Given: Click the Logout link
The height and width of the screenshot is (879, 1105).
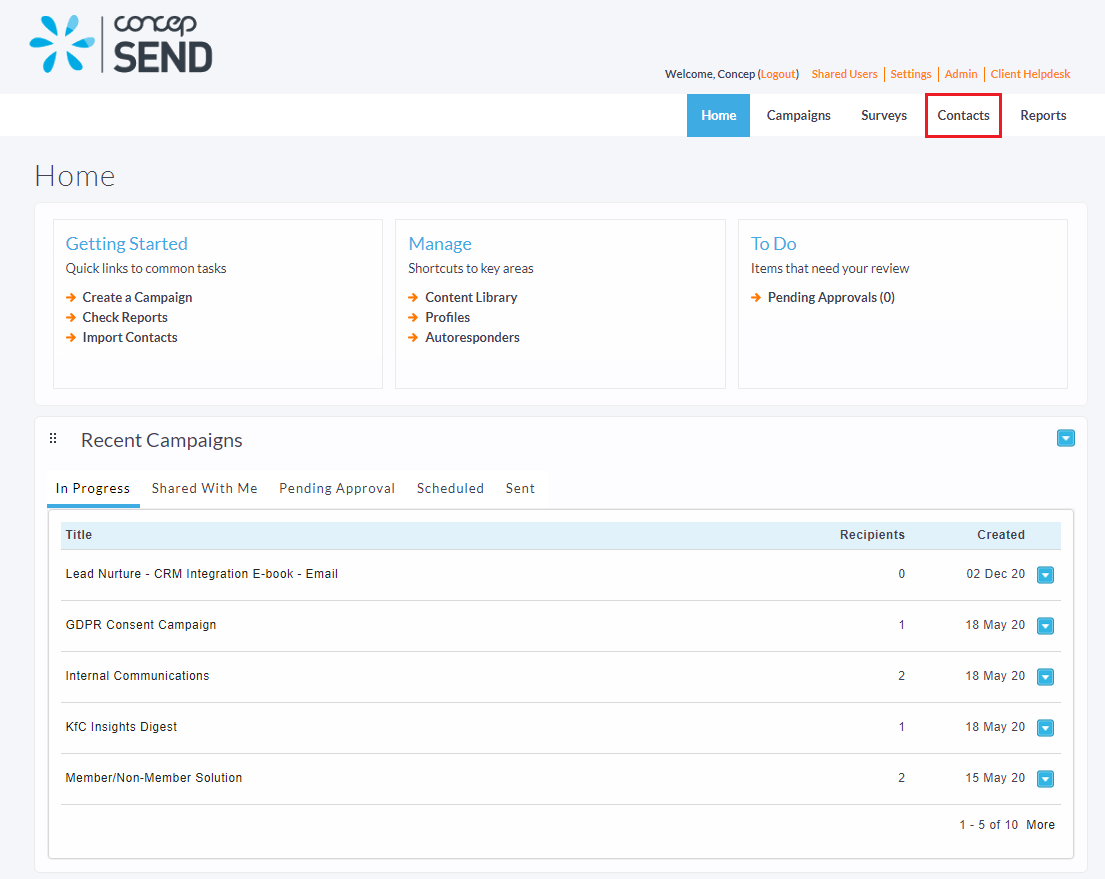Looking at the screenshot, I should (x=778, y=74).
